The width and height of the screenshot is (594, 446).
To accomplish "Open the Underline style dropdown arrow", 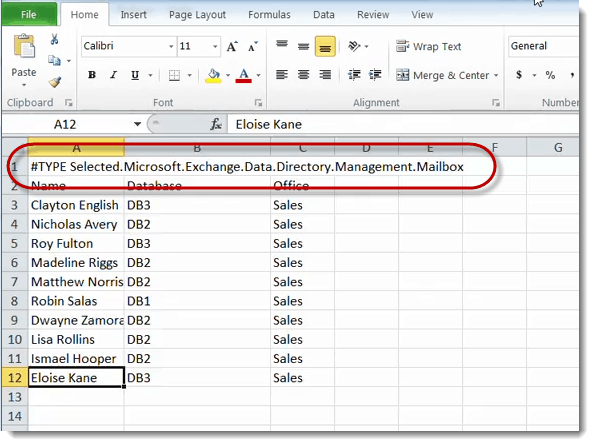I will tap(150, 75).
